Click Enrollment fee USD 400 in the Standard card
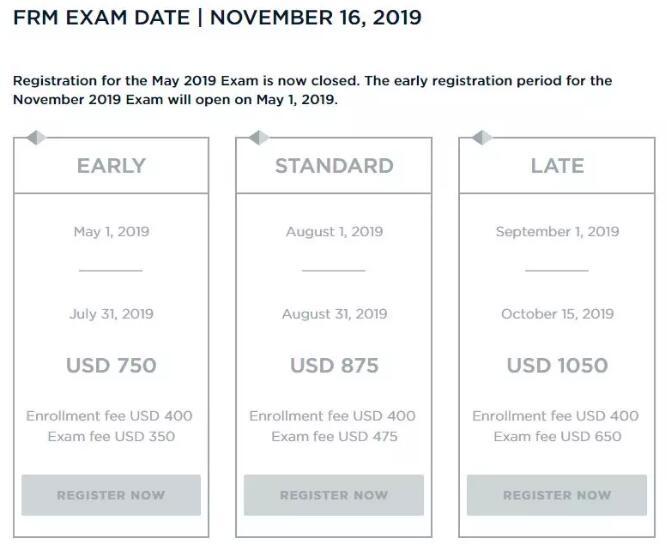The height and width of the screenshot is (545, 668). (x=334, y=416)
